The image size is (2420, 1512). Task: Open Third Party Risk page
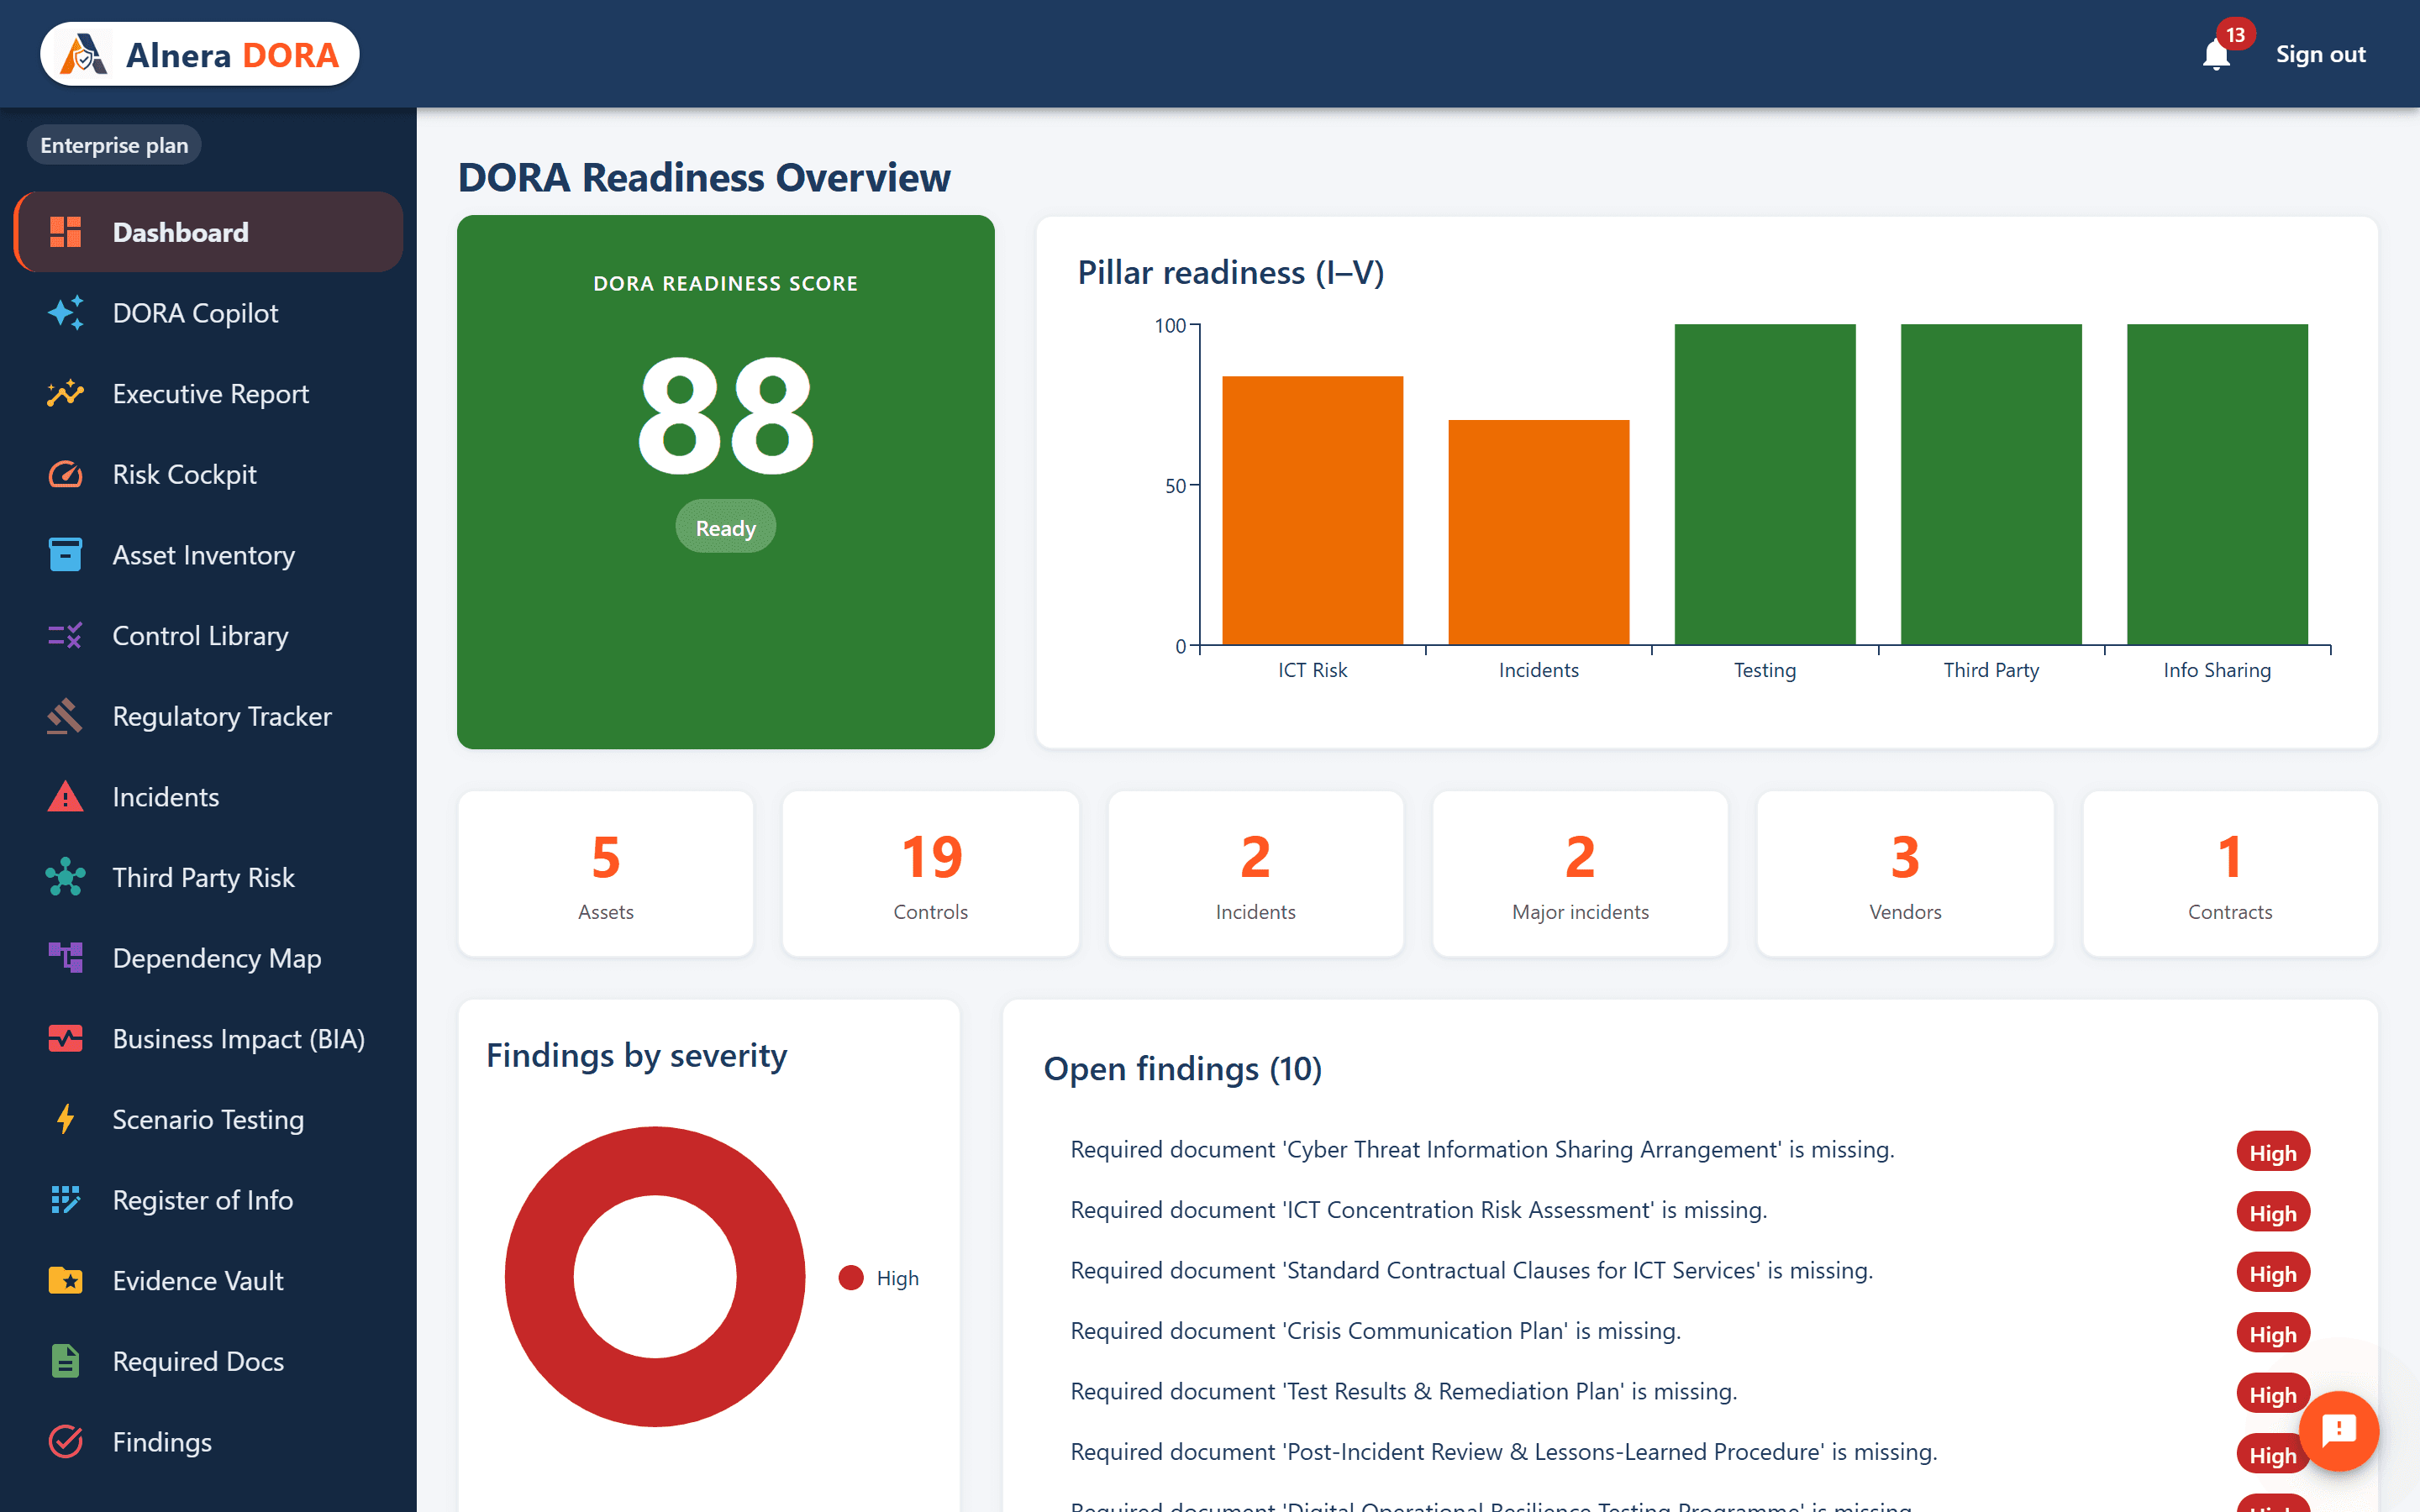(x=208, y=877)
